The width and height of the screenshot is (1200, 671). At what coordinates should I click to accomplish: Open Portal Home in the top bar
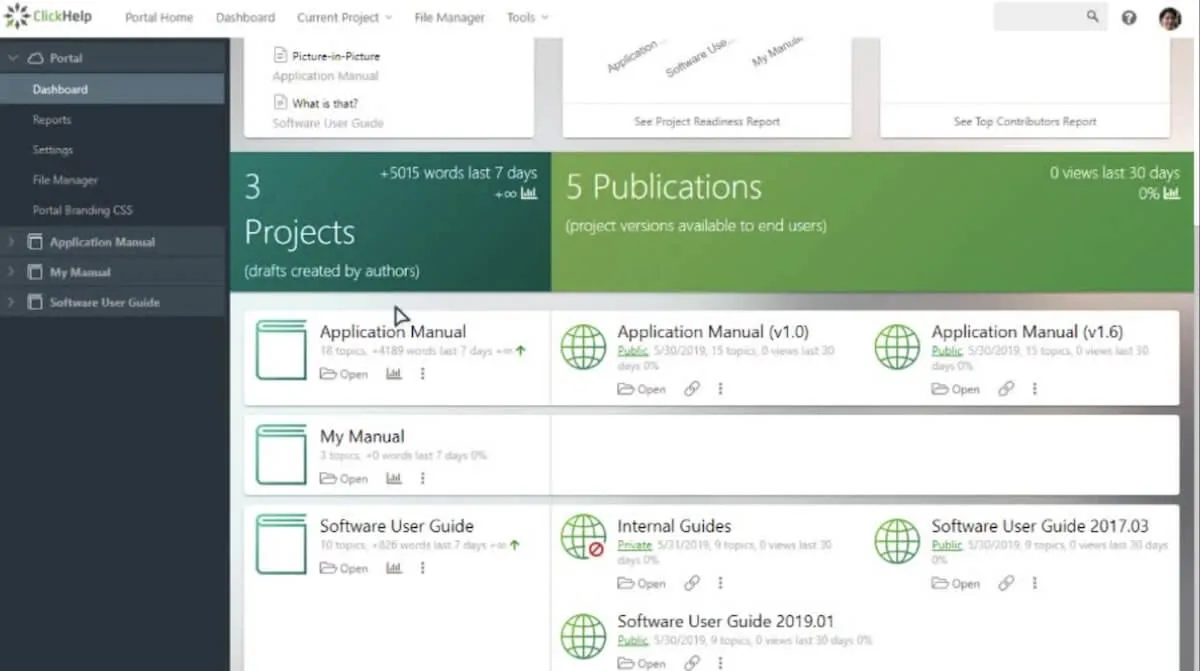pos(159,17)
